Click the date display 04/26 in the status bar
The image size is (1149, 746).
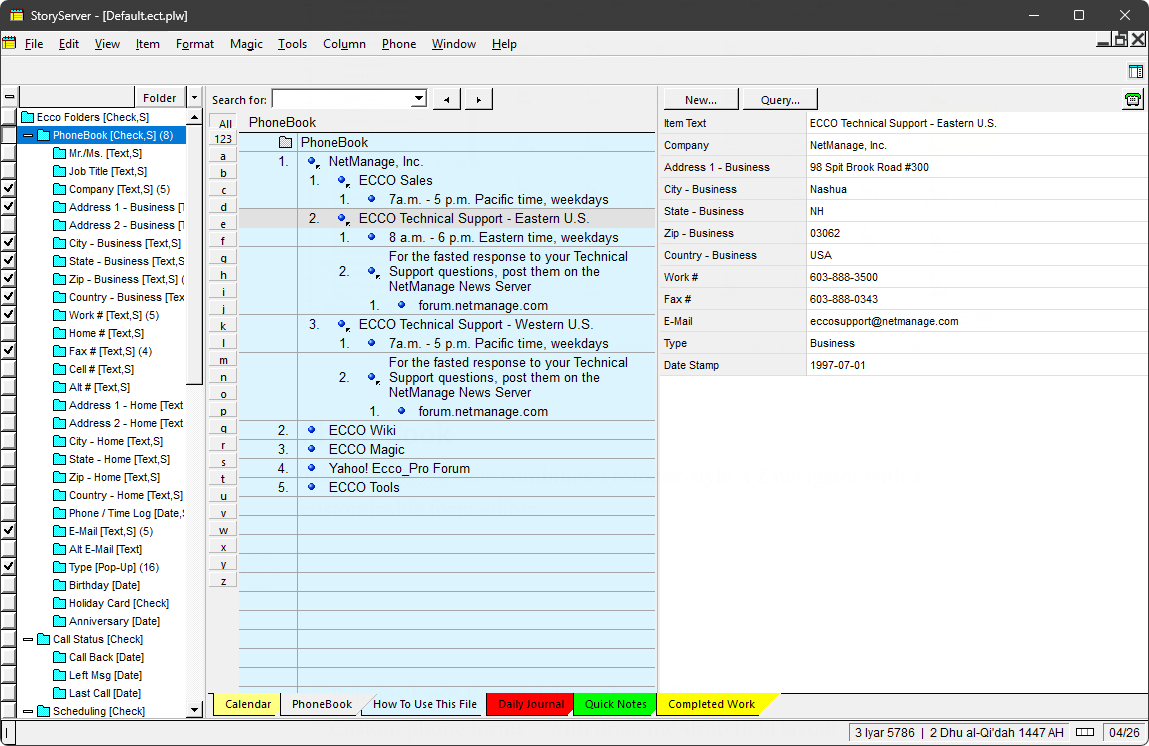pyautogui.click(x=1123, y=732)
